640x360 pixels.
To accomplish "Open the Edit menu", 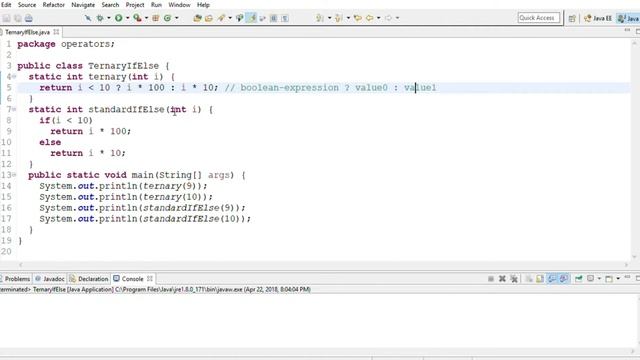I will tap(6, 5).
